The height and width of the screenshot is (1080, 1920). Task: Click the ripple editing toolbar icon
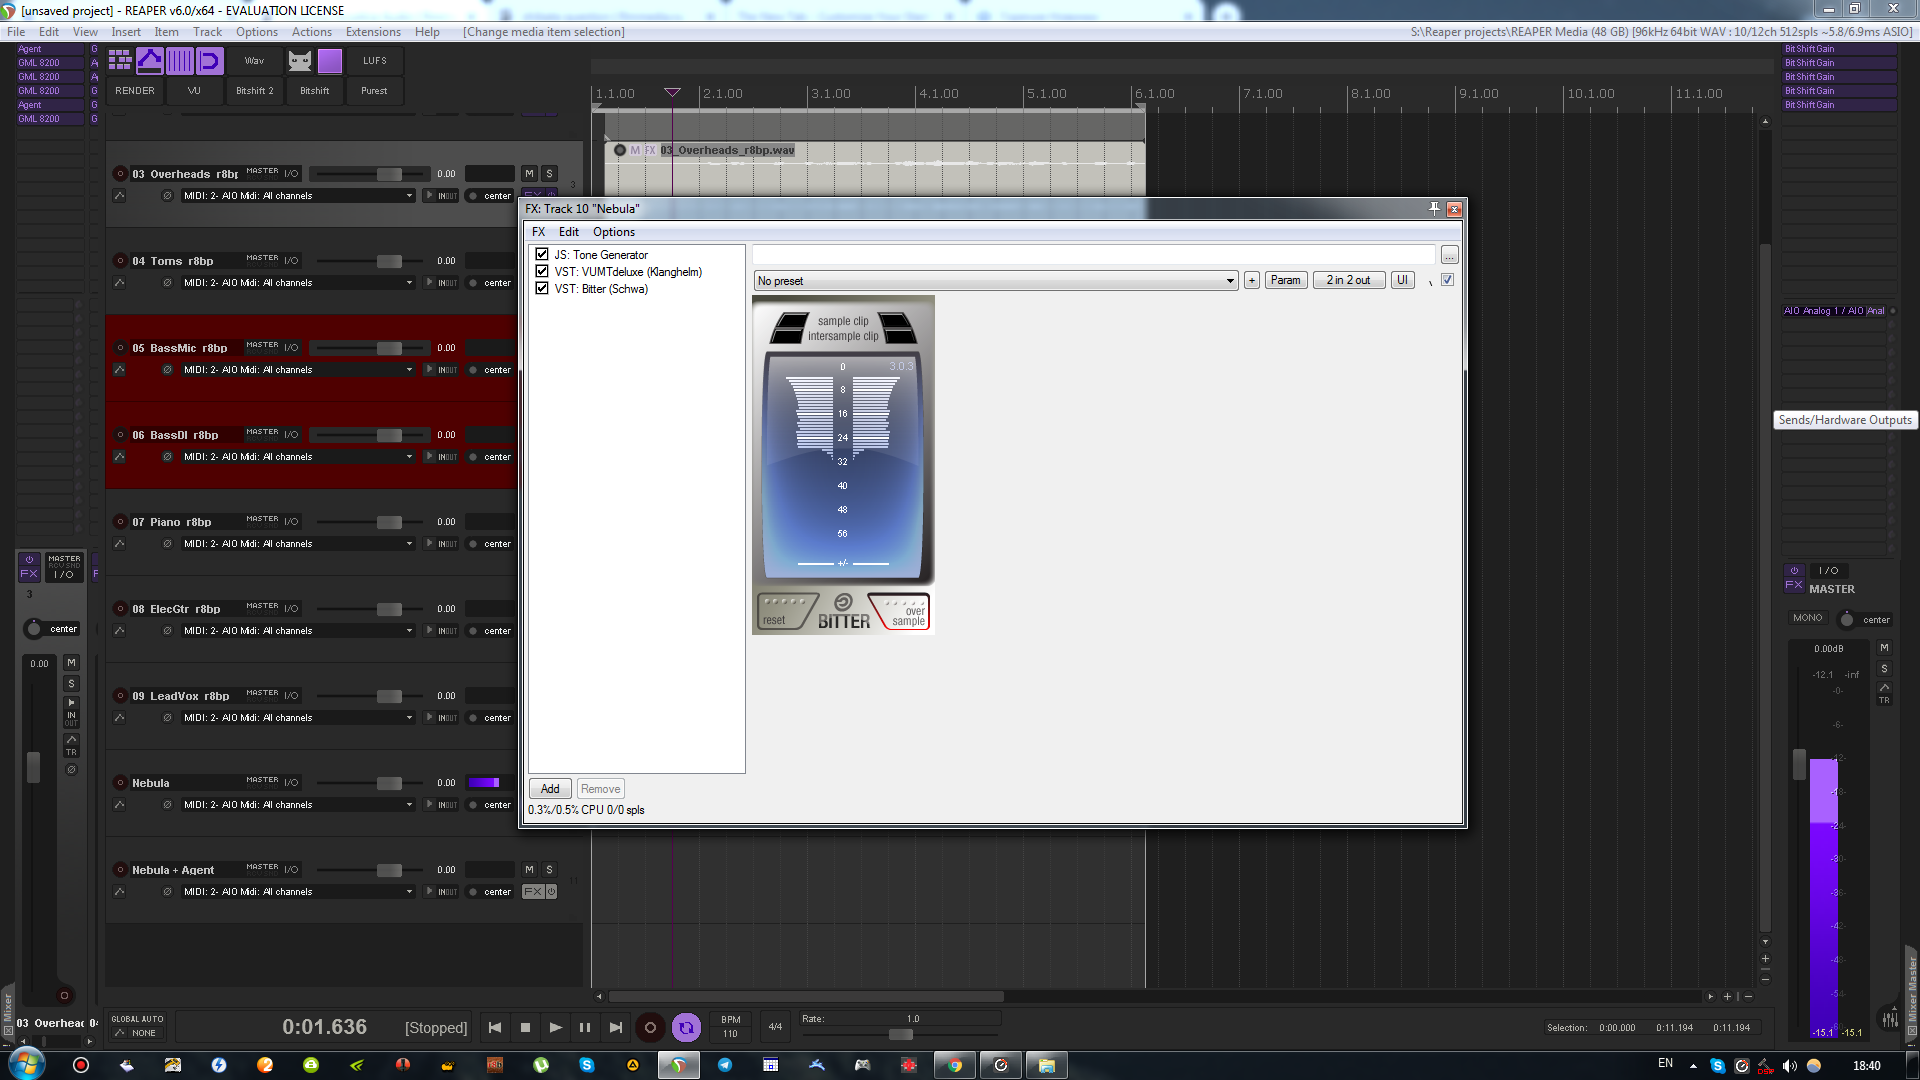click(x=210, y=61)
